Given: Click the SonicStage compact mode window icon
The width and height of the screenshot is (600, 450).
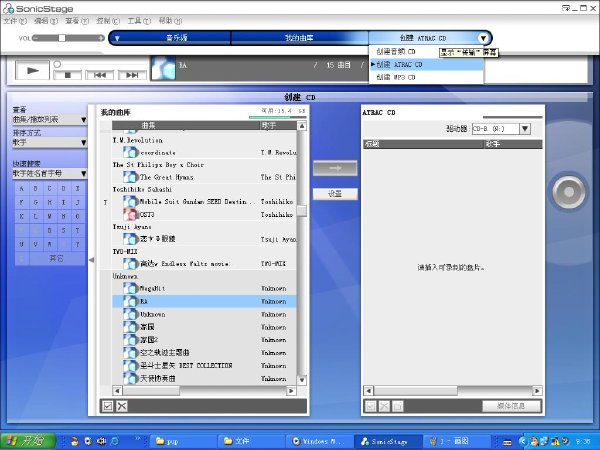Looking at the screenshot, I should pos(566,8).
